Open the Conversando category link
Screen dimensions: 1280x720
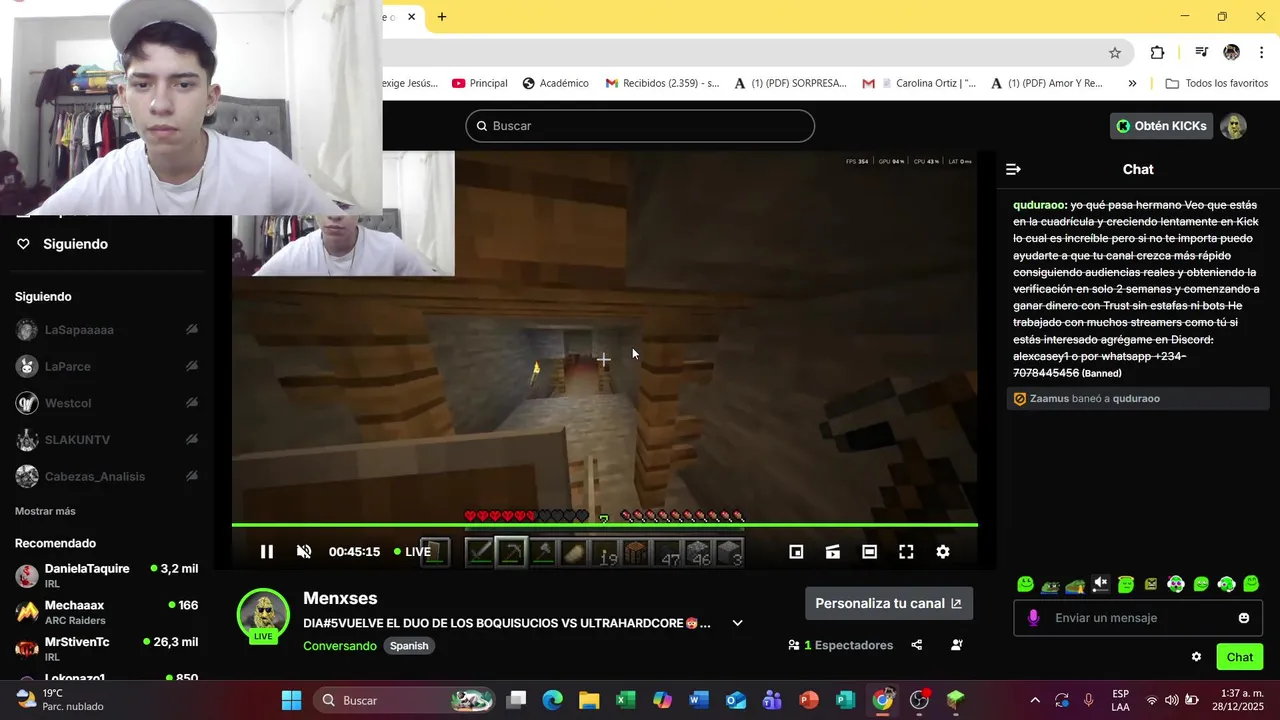[x=340, y=646]
